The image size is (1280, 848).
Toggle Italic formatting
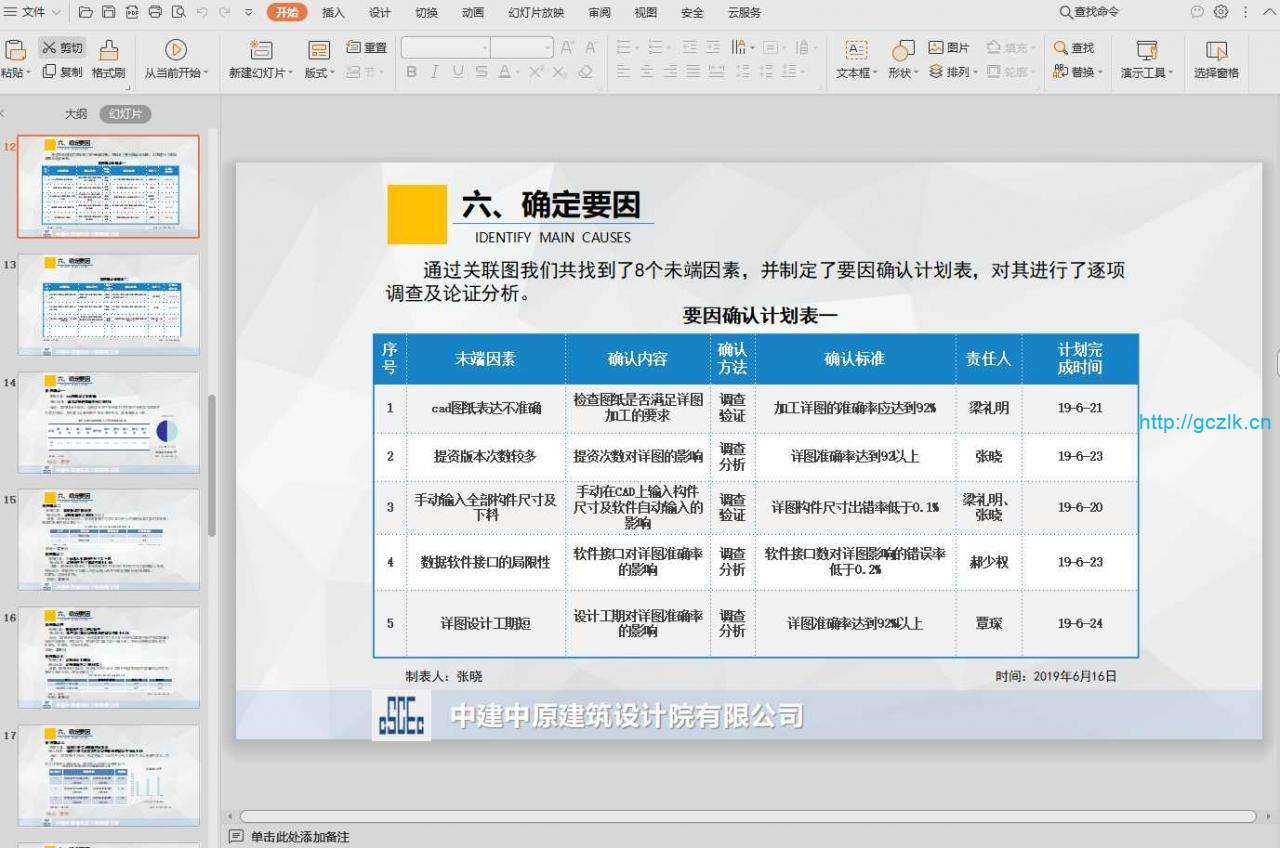point(434,72)
